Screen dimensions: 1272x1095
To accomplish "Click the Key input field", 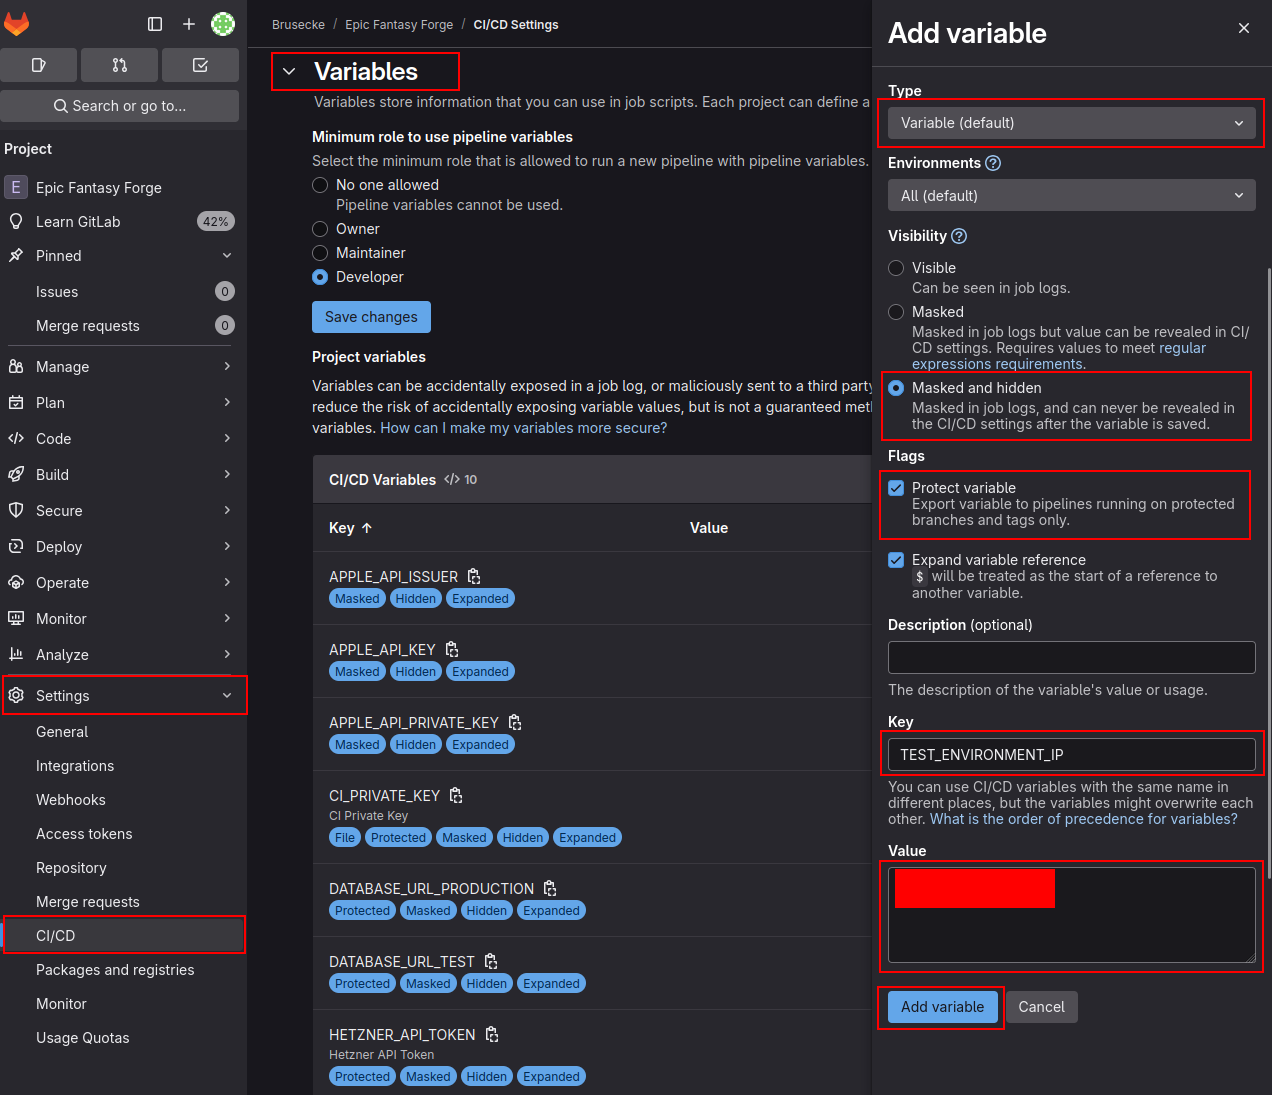I will tap(1072, 755).
